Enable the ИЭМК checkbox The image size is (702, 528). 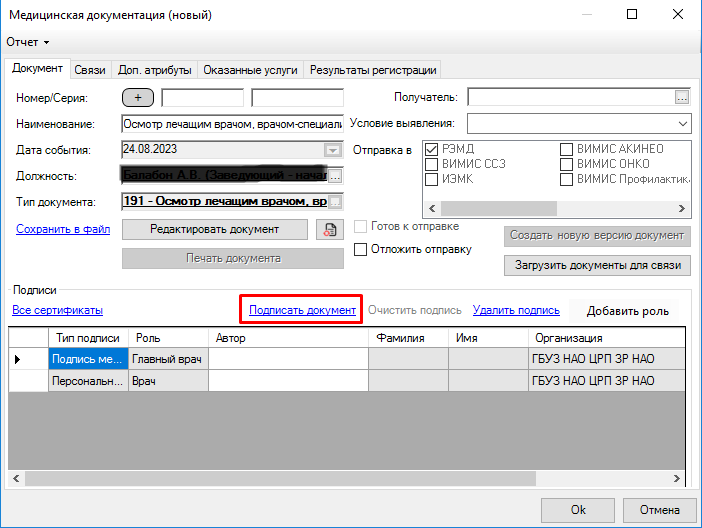point(432,180)
